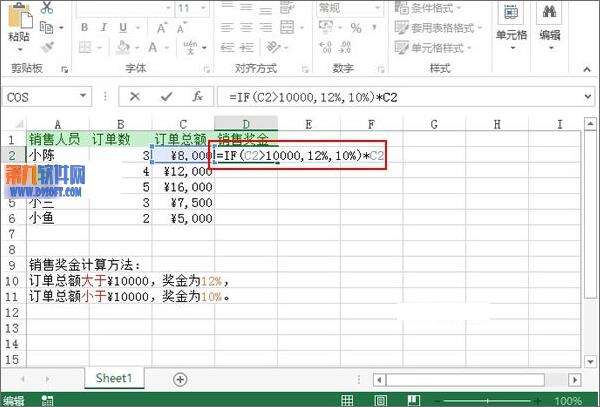The image size is (600, 407).
Task: Click the Paste (粘贴) clipboard icon
Action: 20,15
